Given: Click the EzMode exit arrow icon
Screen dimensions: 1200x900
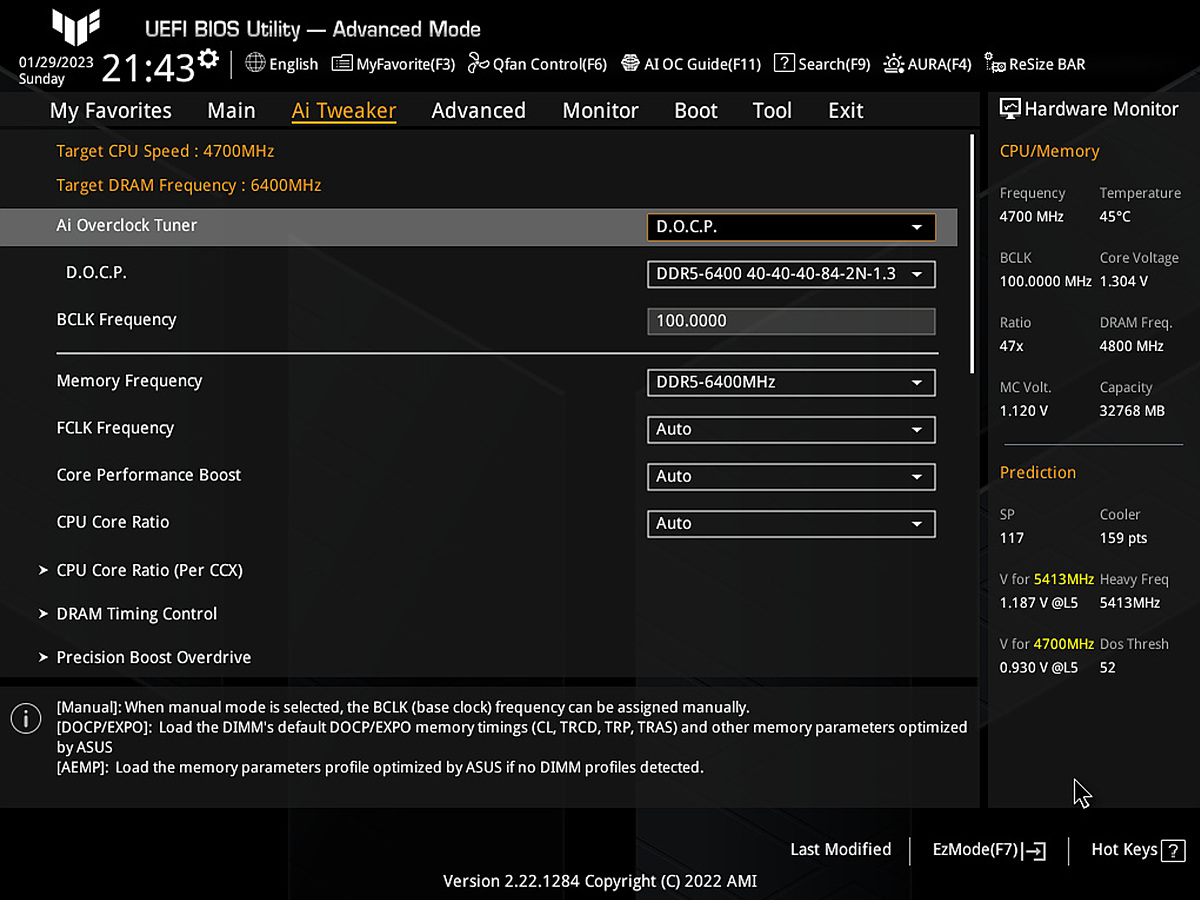Looking at the screenshot, I should pyautogui.click(x=1035, y=851).
